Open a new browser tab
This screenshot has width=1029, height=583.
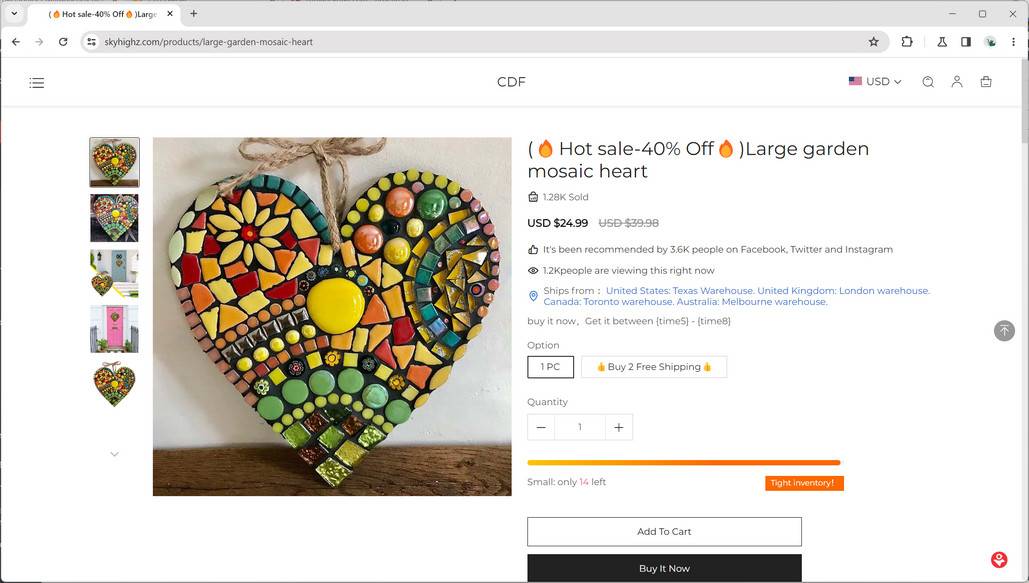click(x=194, y=14)
